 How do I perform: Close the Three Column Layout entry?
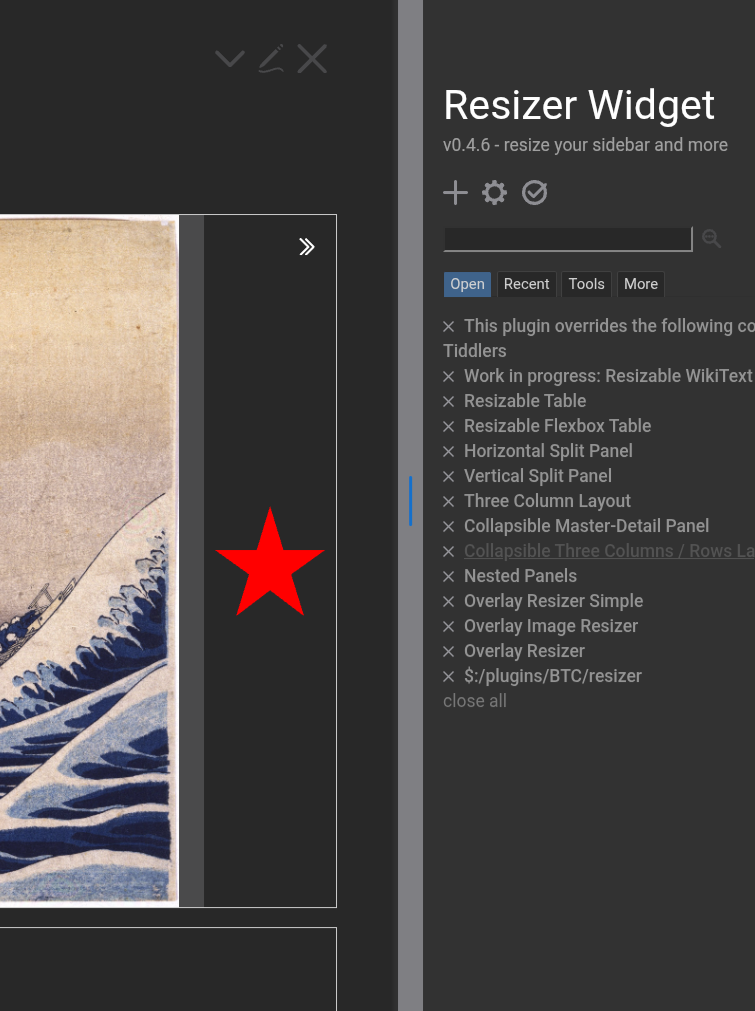click(449, 502)
